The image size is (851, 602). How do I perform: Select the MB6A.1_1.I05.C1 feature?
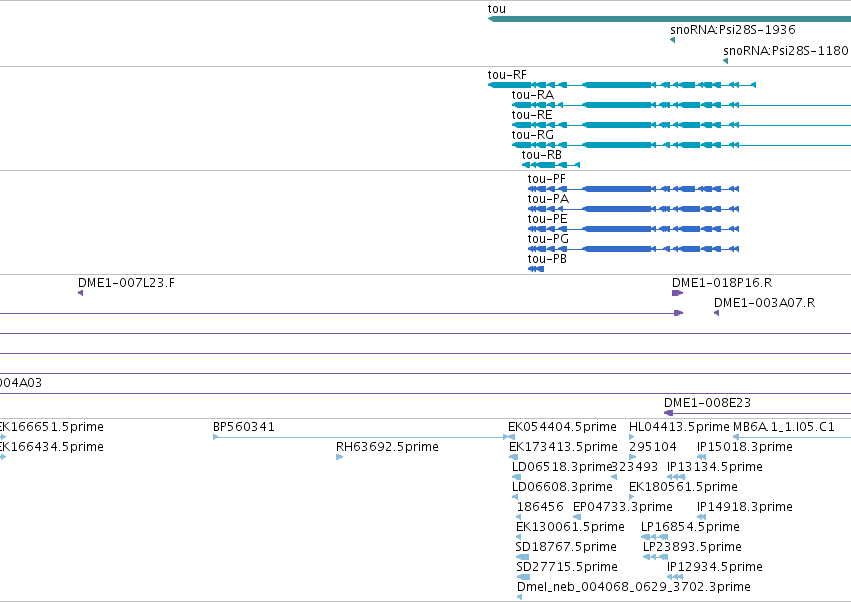click(x=792, y=437)
